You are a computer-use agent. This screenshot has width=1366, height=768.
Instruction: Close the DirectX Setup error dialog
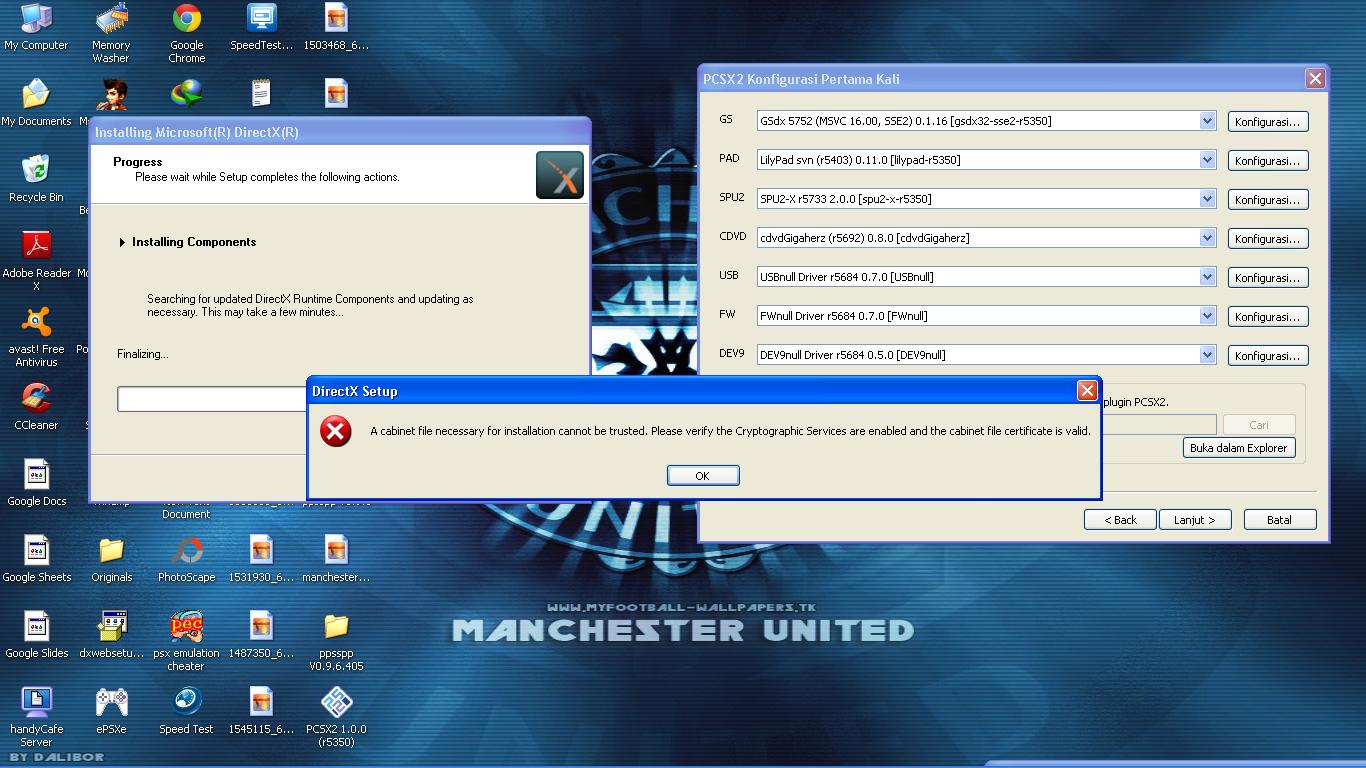pos(1087,391)
